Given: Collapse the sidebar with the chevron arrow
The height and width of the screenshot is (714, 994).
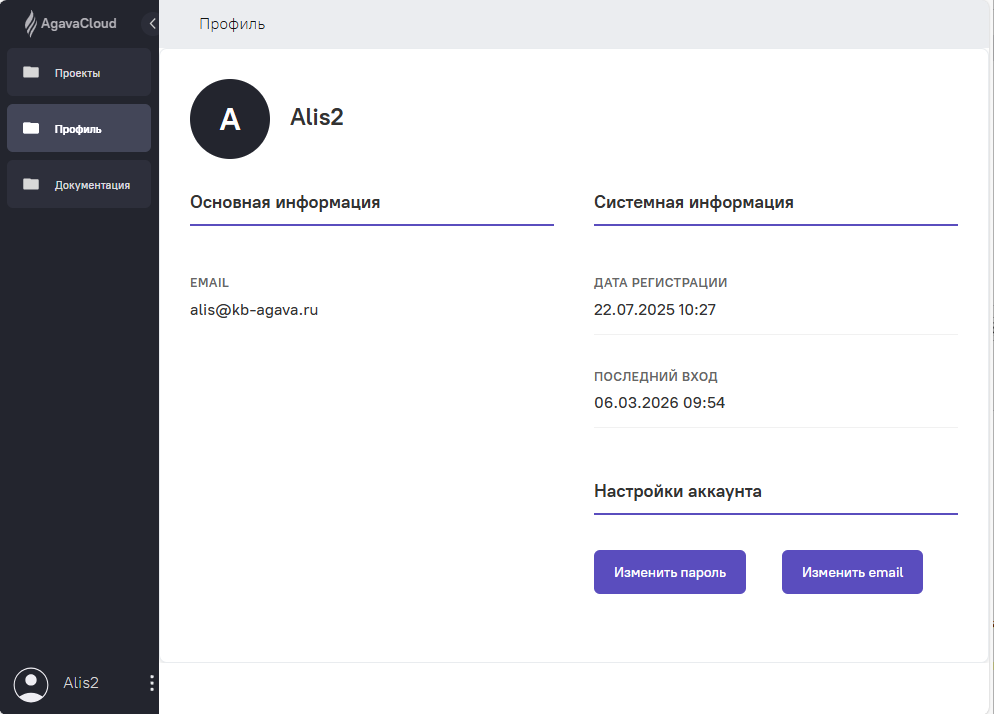Looking at the screenshot, I should 152,23.
